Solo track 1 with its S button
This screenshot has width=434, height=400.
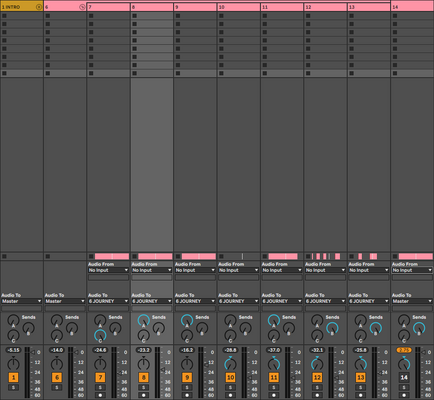pos(13,387)
